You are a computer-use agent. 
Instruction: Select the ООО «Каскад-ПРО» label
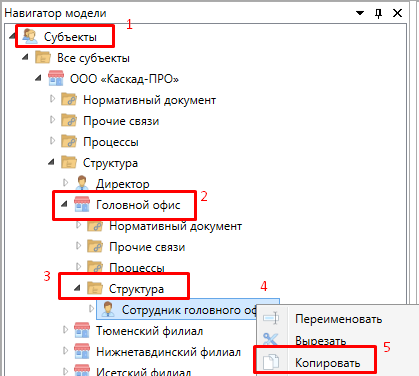[x=124, y=79]
